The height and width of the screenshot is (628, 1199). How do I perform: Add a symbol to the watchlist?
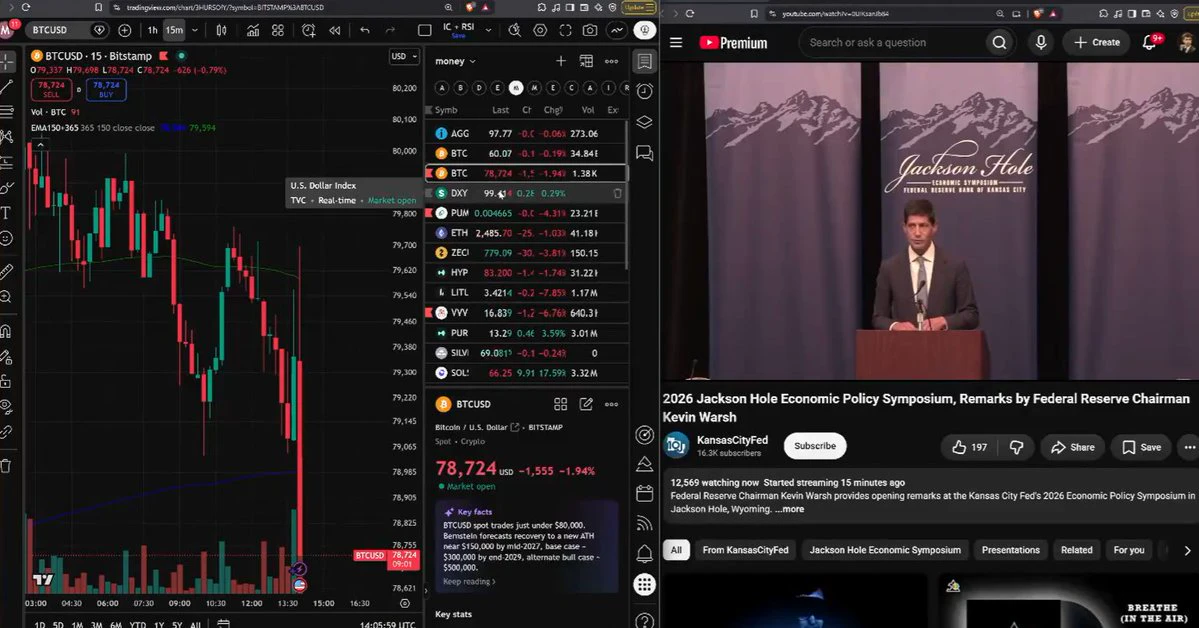point(561,61)
